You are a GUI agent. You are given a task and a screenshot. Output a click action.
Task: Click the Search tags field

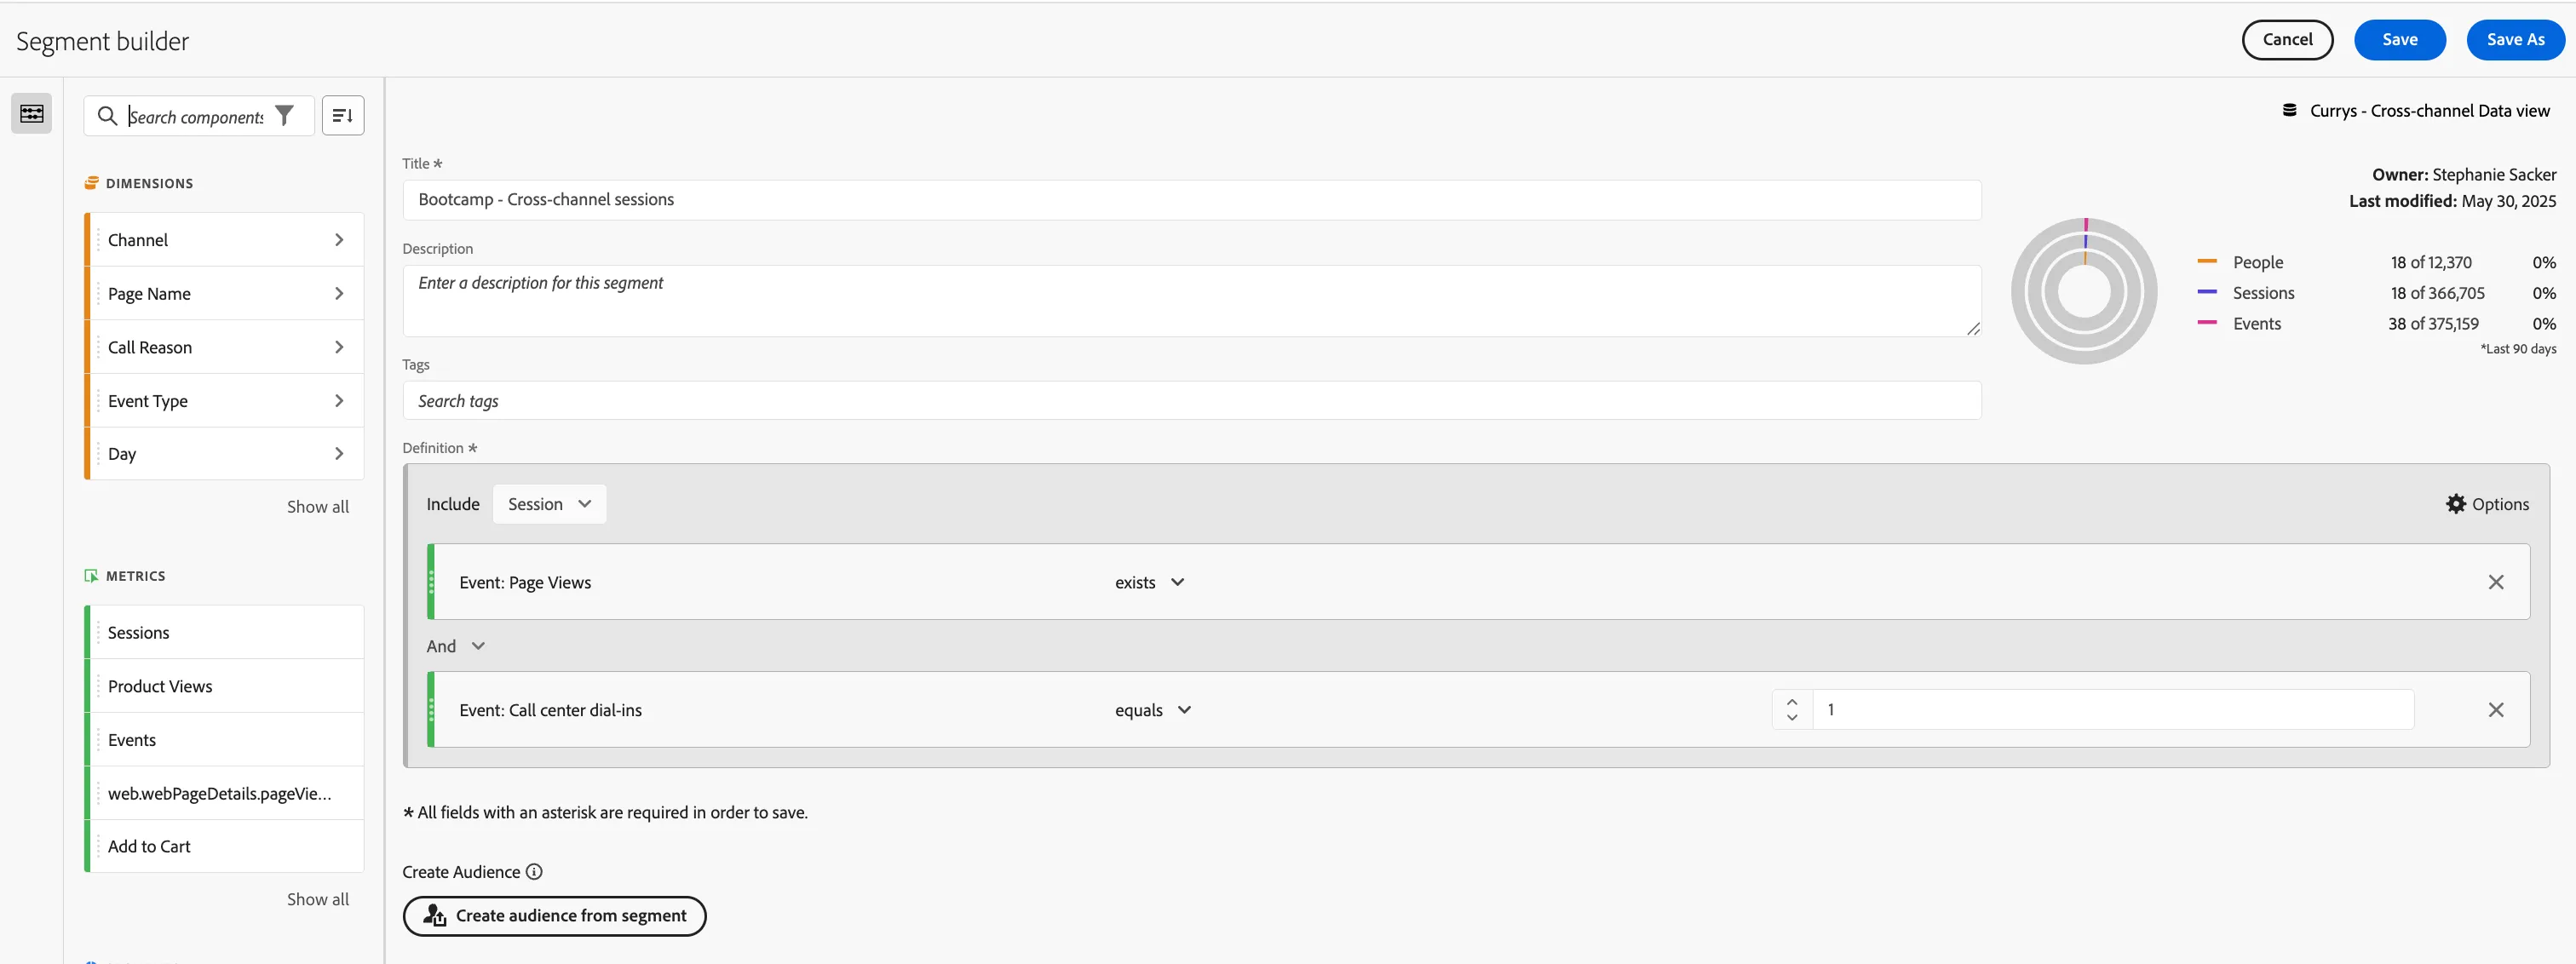(x=1191, y=401)
